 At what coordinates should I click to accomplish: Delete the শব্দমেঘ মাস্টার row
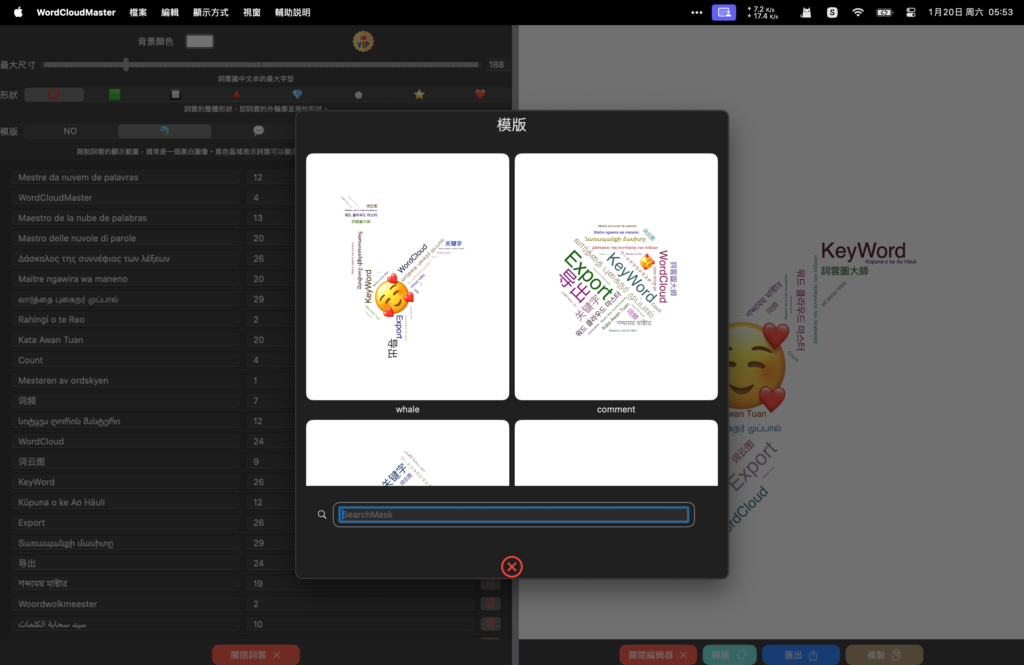[490, 583]
